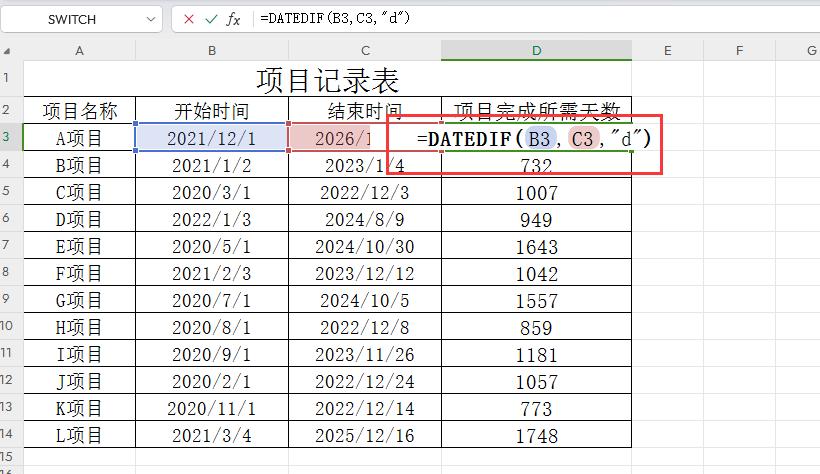820x474 pixels.
Task: Cancel formula entry with the X icon
Action: pos(189,19)
